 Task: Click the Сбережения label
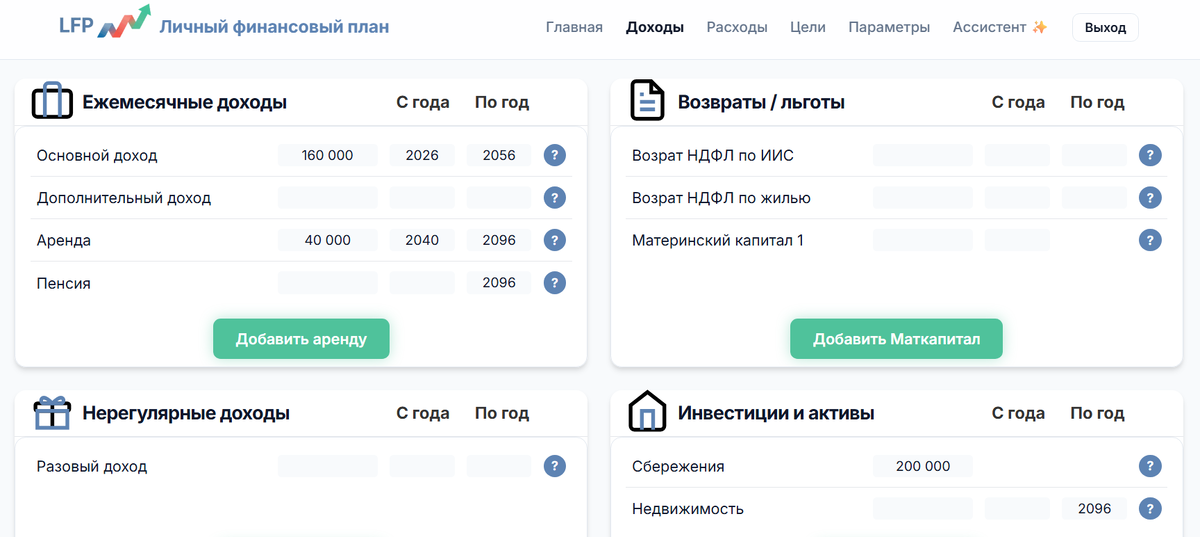678,466
